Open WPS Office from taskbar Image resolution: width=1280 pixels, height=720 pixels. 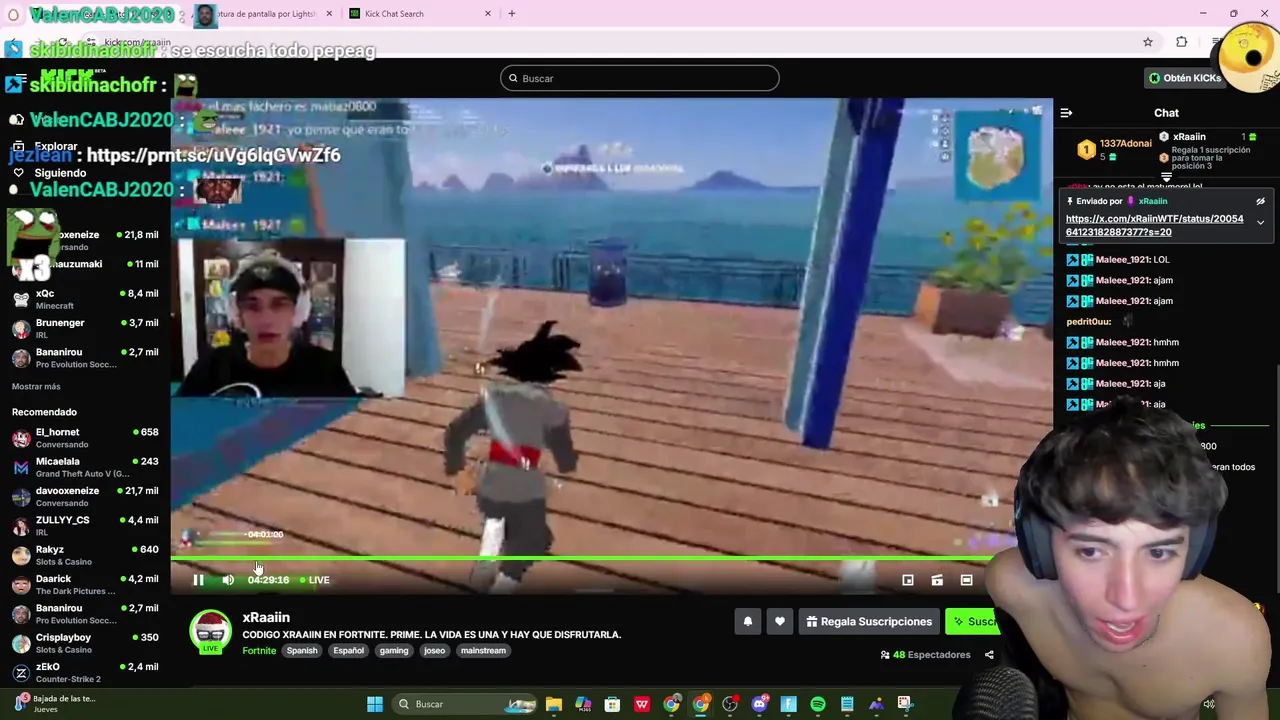click(642, 704)
